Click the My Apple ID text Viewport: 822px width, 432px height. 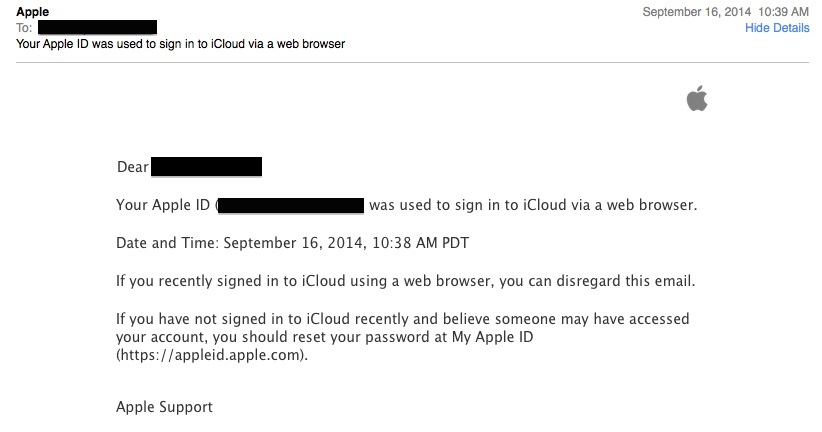[492, 337]
